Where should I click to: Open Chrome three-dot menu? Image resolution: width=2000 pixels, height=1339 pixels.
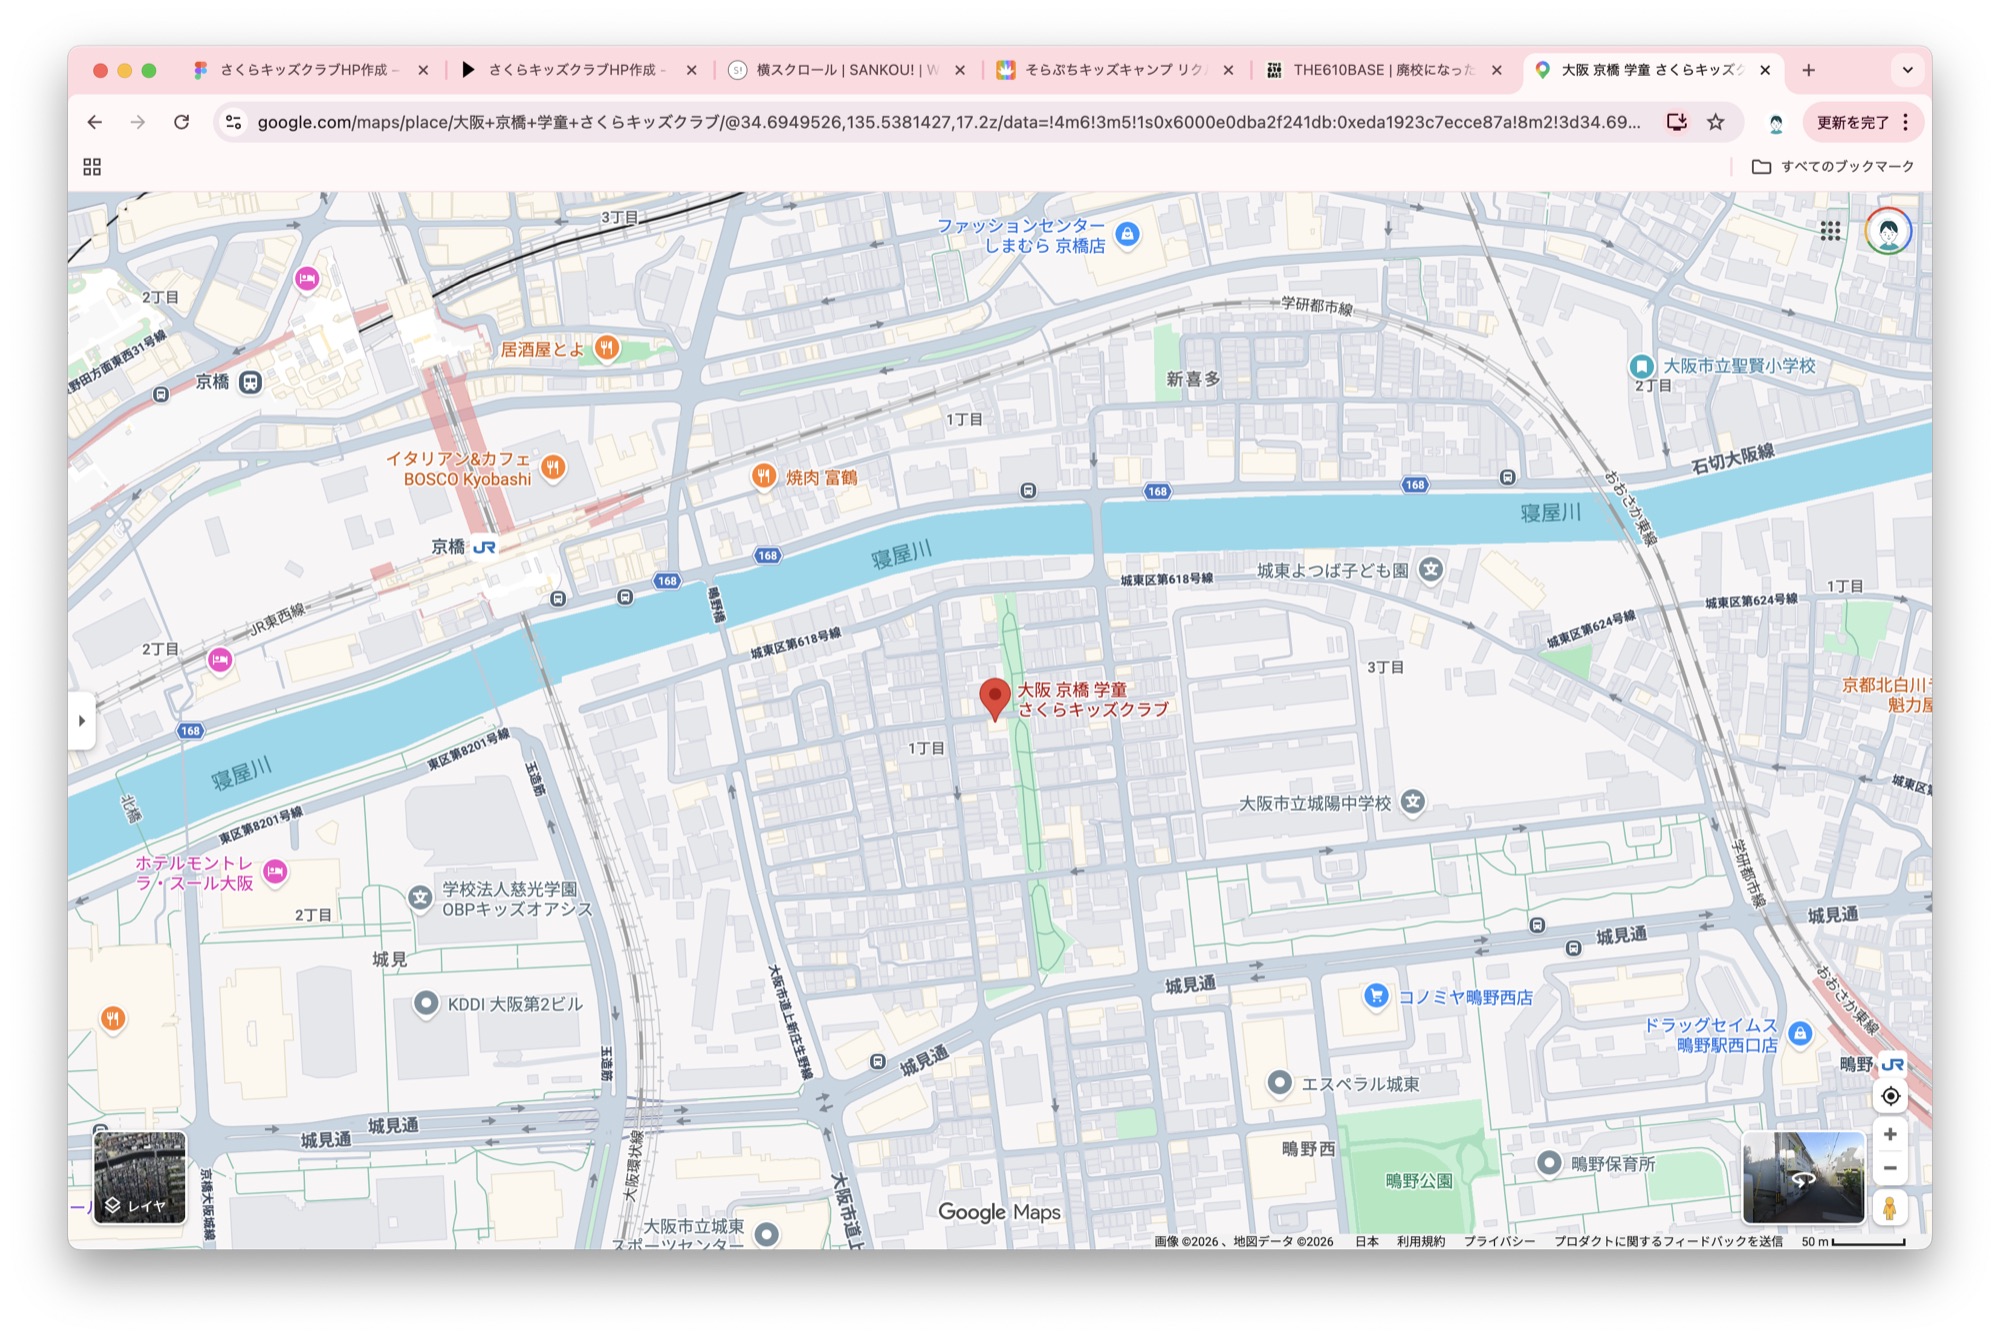click(x=1906, y=122)
